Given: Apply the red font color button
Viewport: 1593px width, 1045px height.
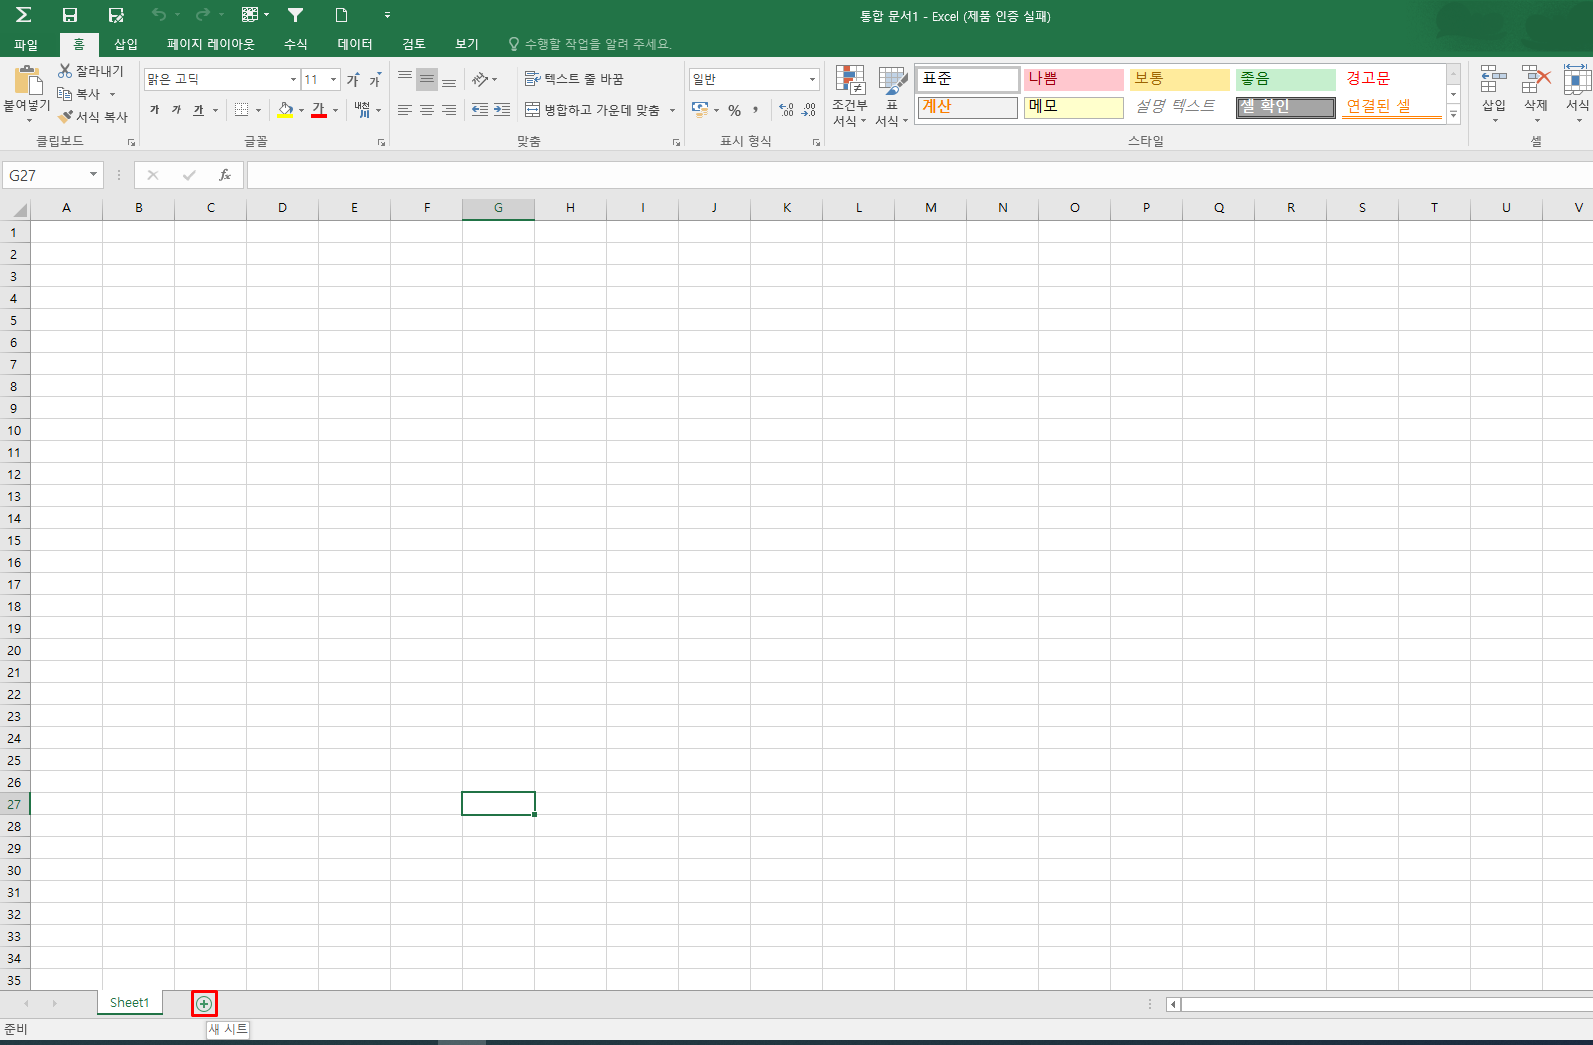Looking at the screenshot, I should (x=319, y=110).
